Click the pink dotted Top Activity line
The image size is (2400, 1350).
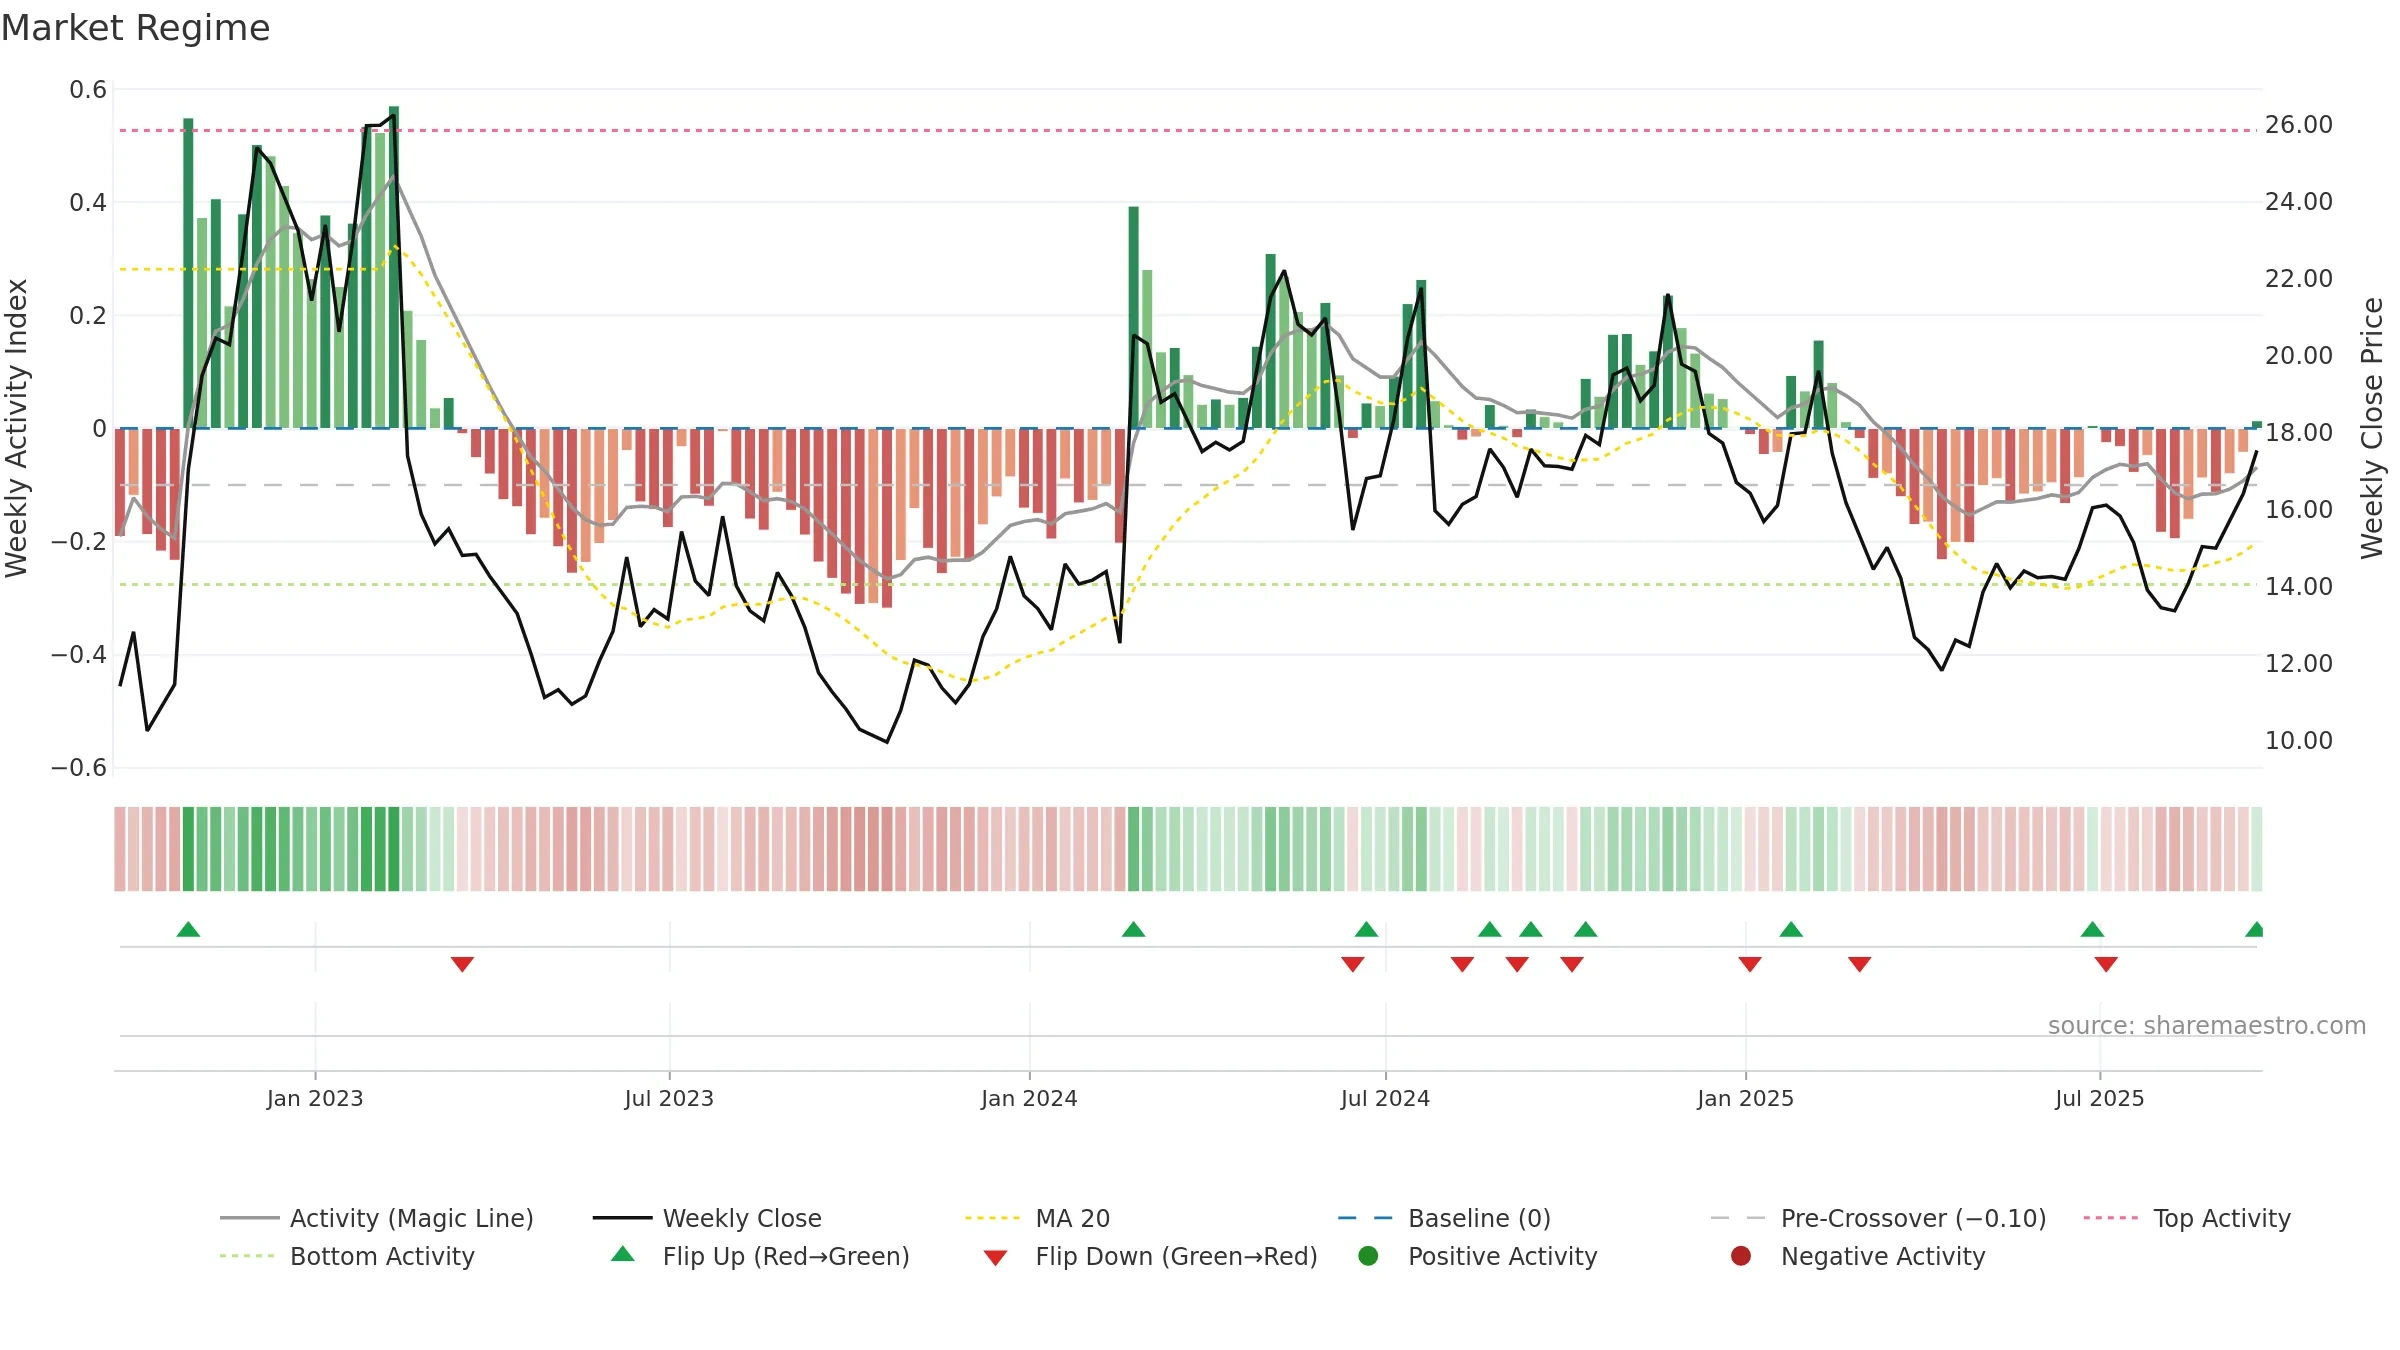[x=1188, y=130]
